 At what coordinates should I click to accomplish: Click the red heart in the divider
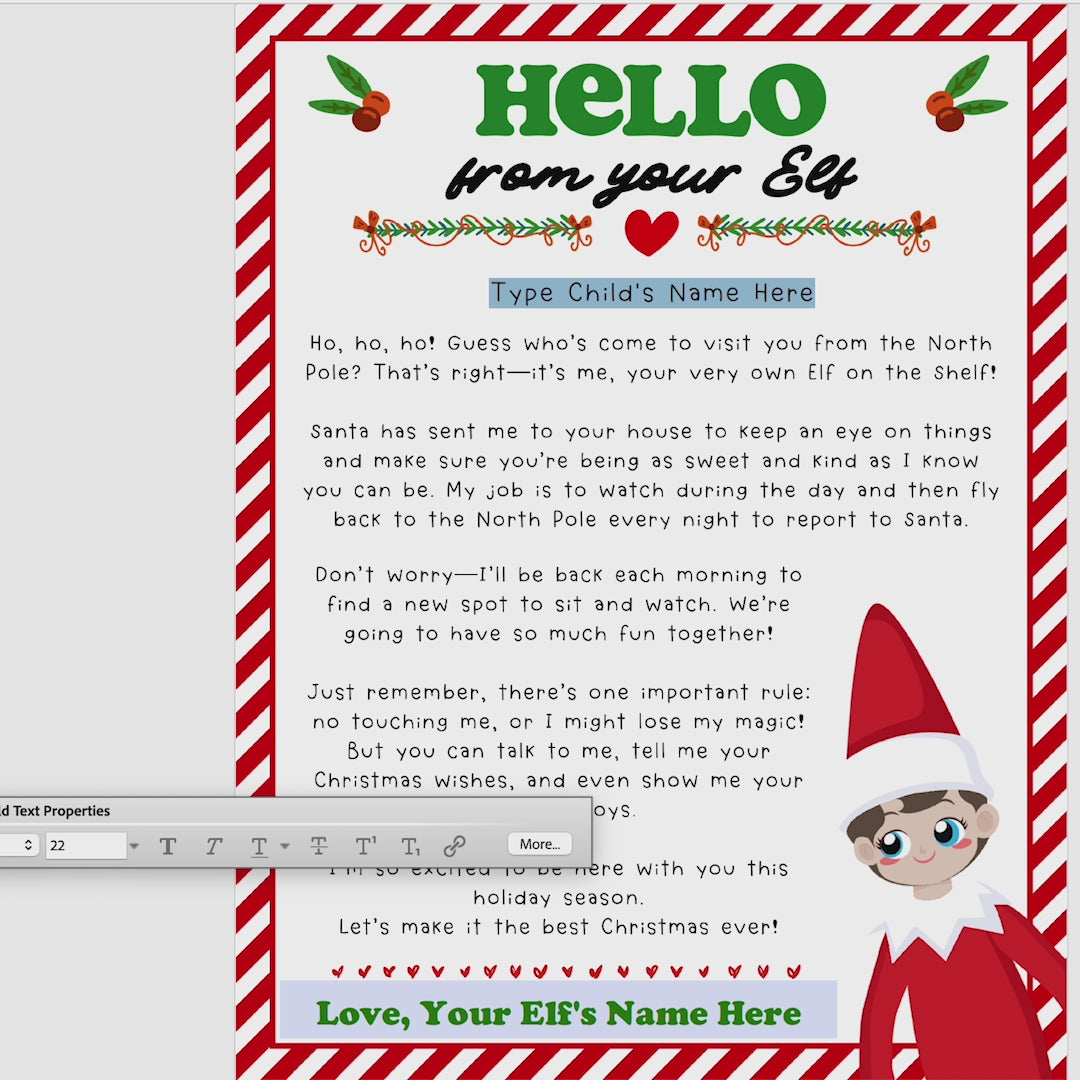point(651,232)
